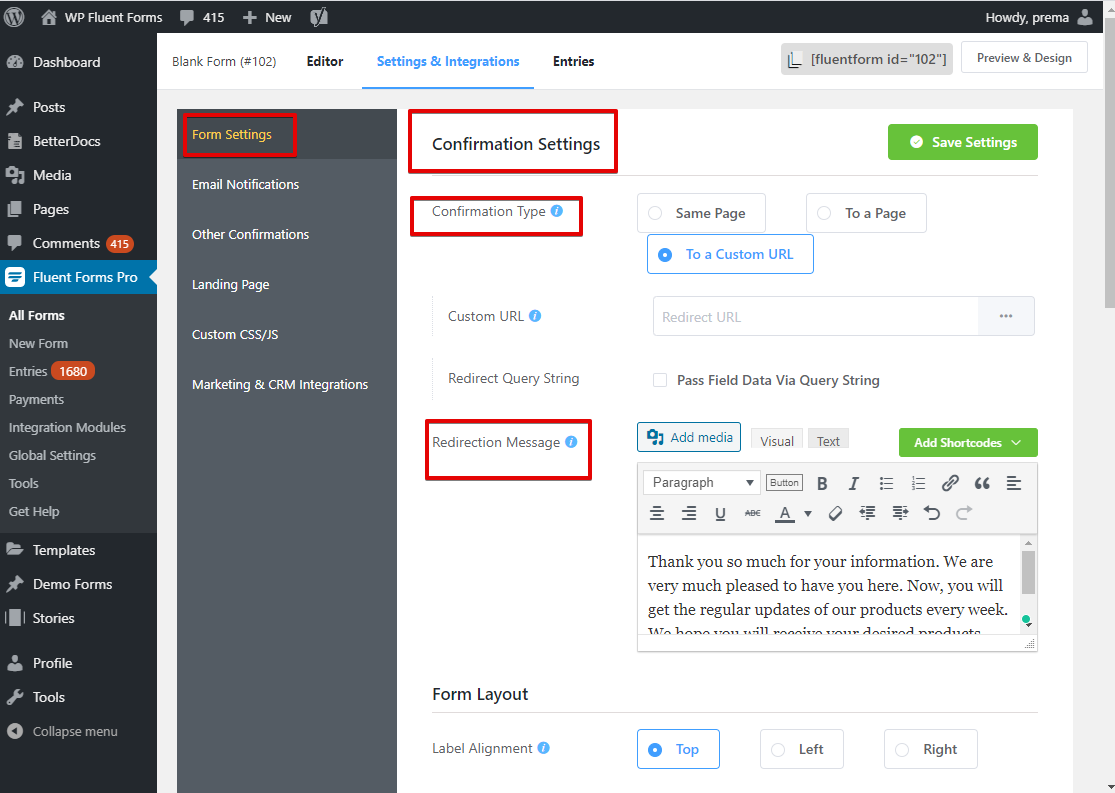This screenshot has height=793, width=1115.
Task: Set label alignment to Top
Action: point(678,750)
